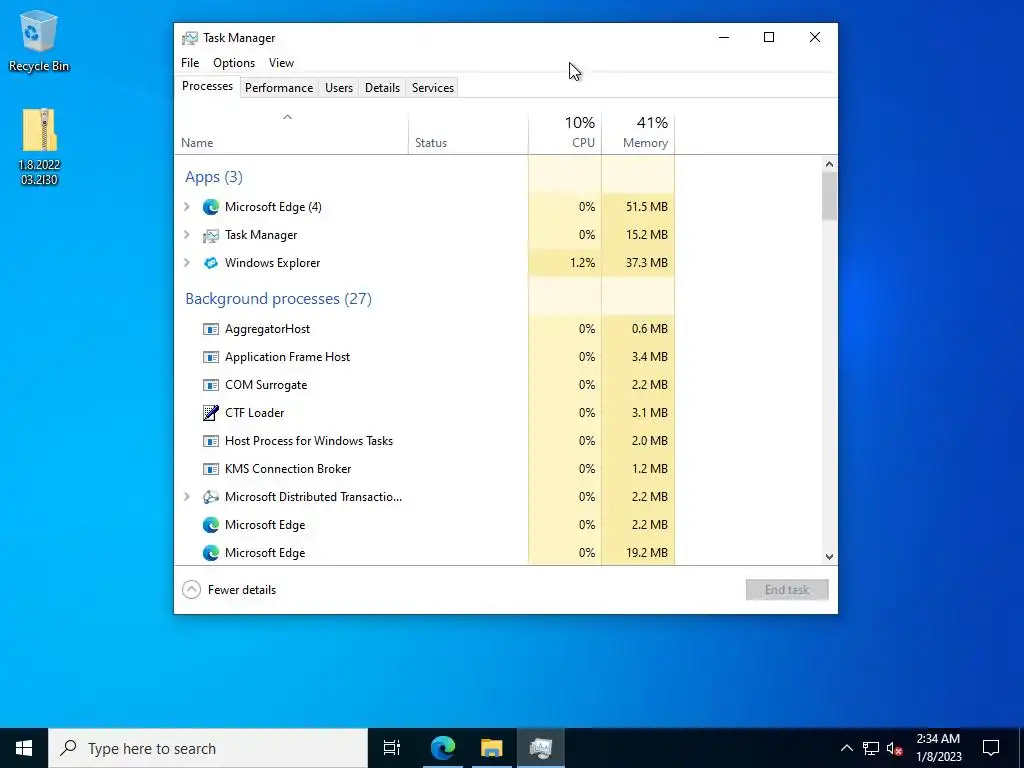Screen dimensions: 1024x768
Task: Open the Recycle Bin desktop icon
Action: [39, 40]
